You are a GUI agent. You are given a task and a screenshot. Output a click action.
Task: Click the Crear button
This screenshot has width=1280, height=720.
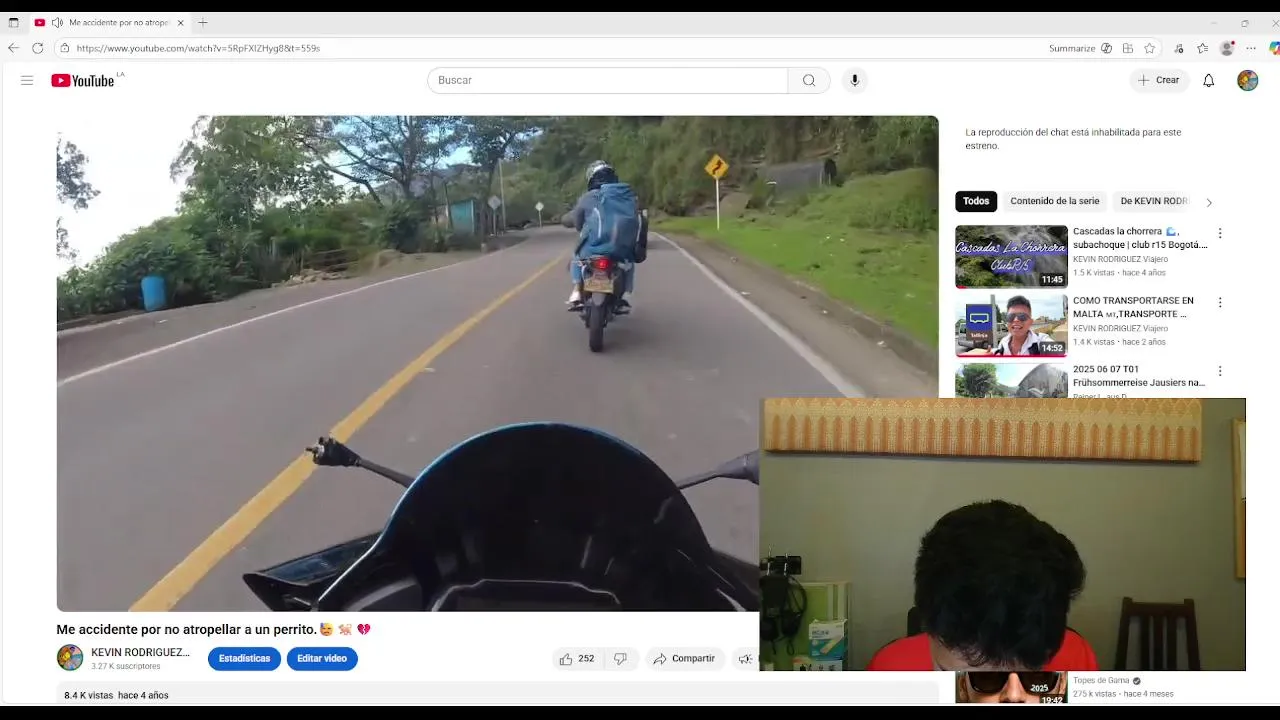tap(1159, 80)
